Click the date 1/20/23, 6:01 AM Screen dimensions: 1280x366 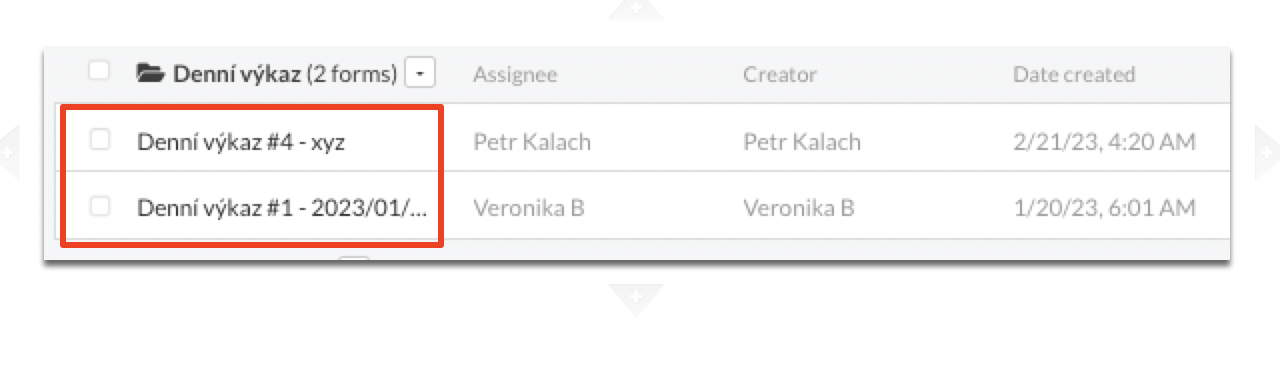(x=1104, y=208)
